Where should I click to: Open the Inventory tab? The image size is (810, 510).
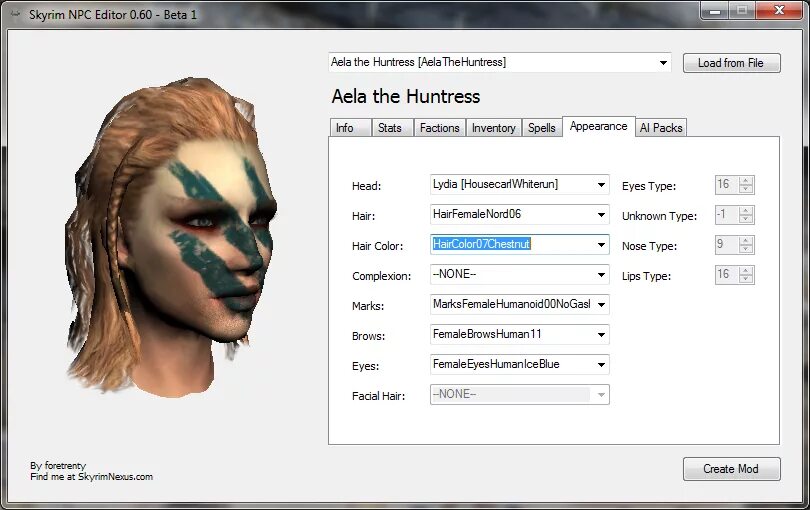click(x=494, y=128)
